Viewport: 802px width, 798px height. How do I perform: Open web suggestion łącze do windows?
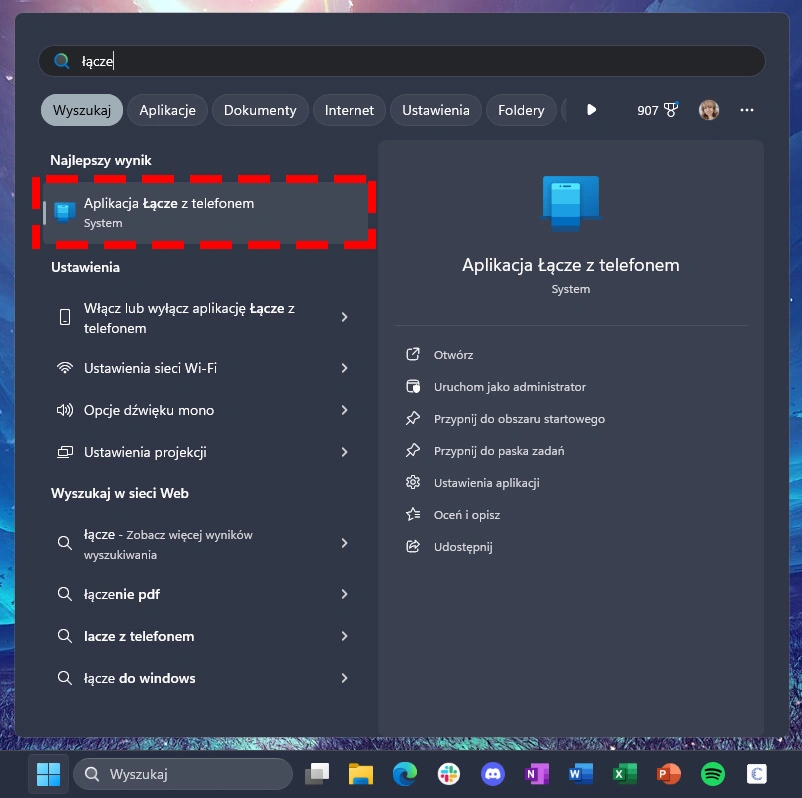click(x=205, y=678)
